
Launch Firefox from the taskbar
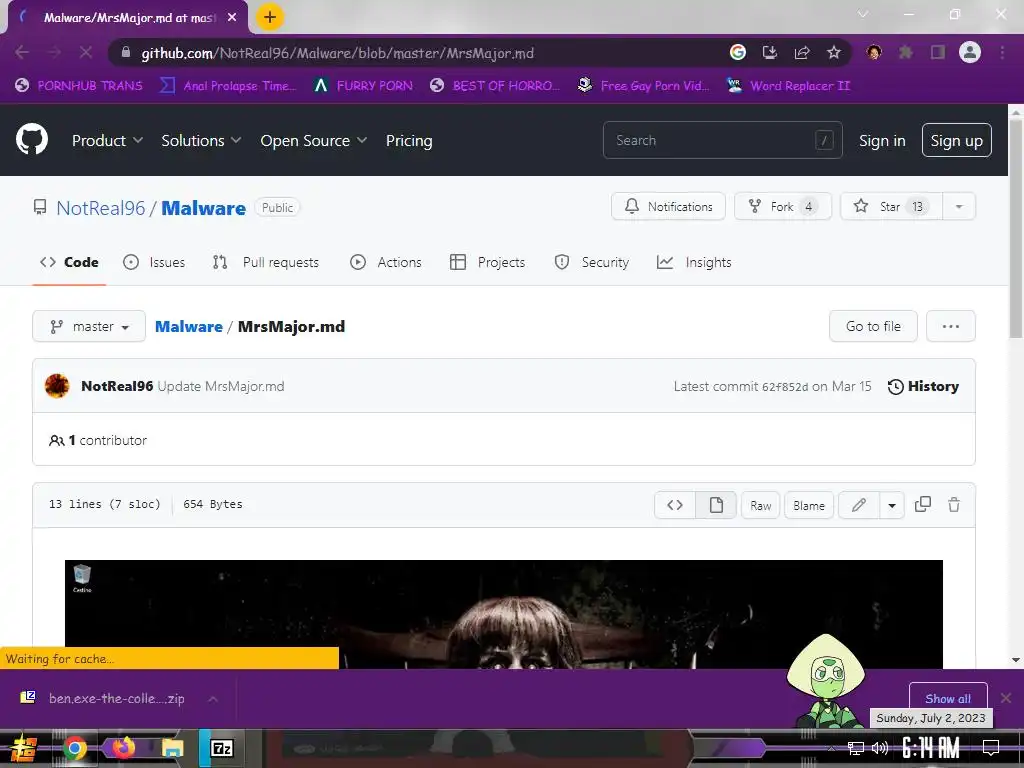point(123,748)
